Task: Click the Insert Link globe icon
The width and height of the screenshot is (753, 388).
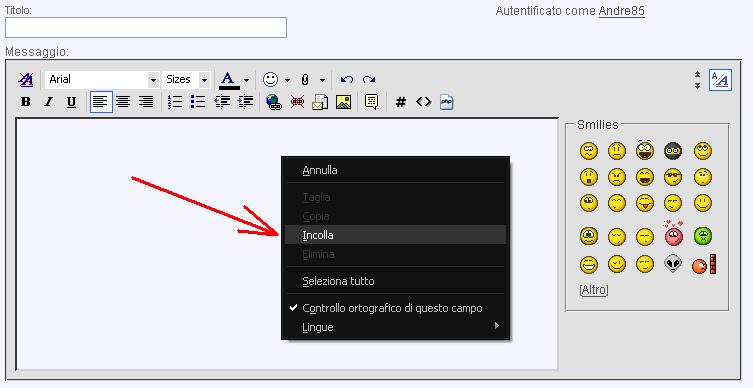Action: click(274, 102)
